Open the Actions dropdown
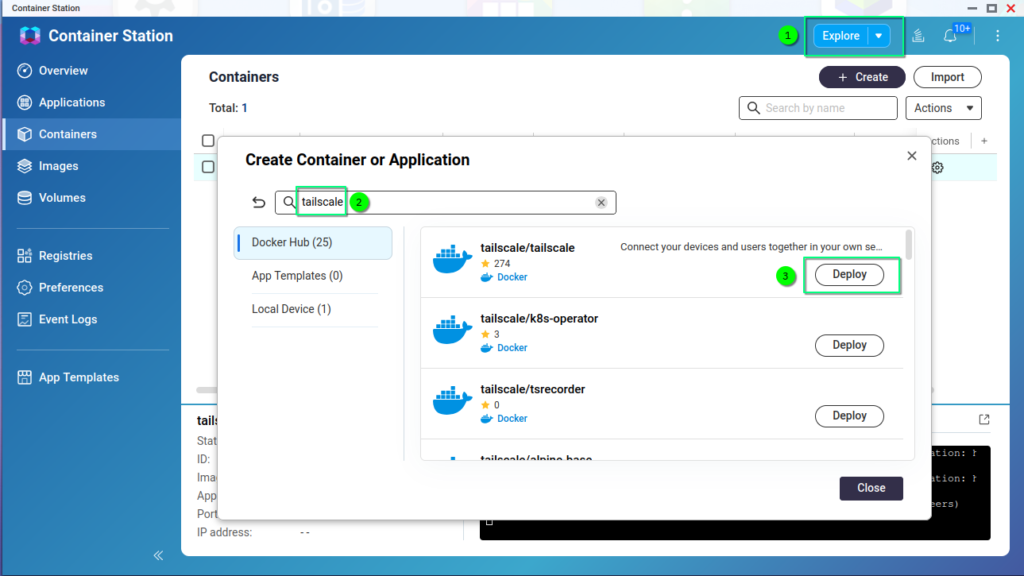The width and height of the screenshot is (1024, 576). 943,108
